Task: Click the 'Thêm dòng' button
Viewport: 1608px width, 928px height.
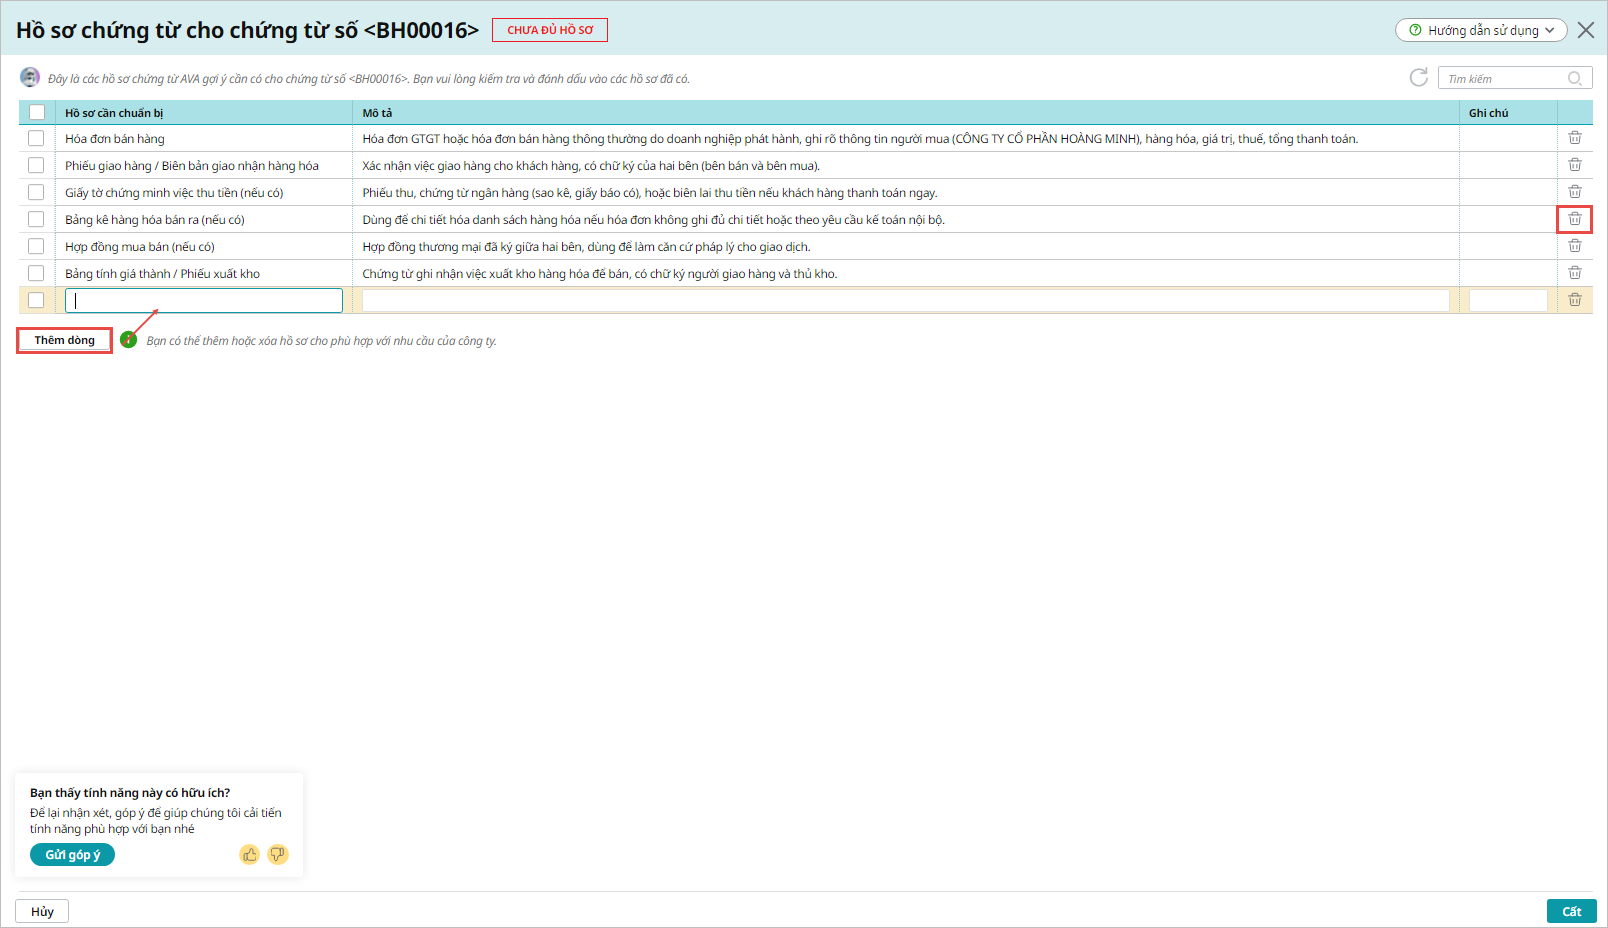Action: (x=64, y=340)
